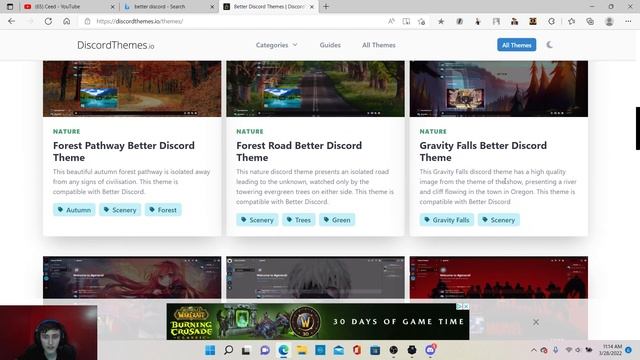Switch to better discord Search tab

168,7
